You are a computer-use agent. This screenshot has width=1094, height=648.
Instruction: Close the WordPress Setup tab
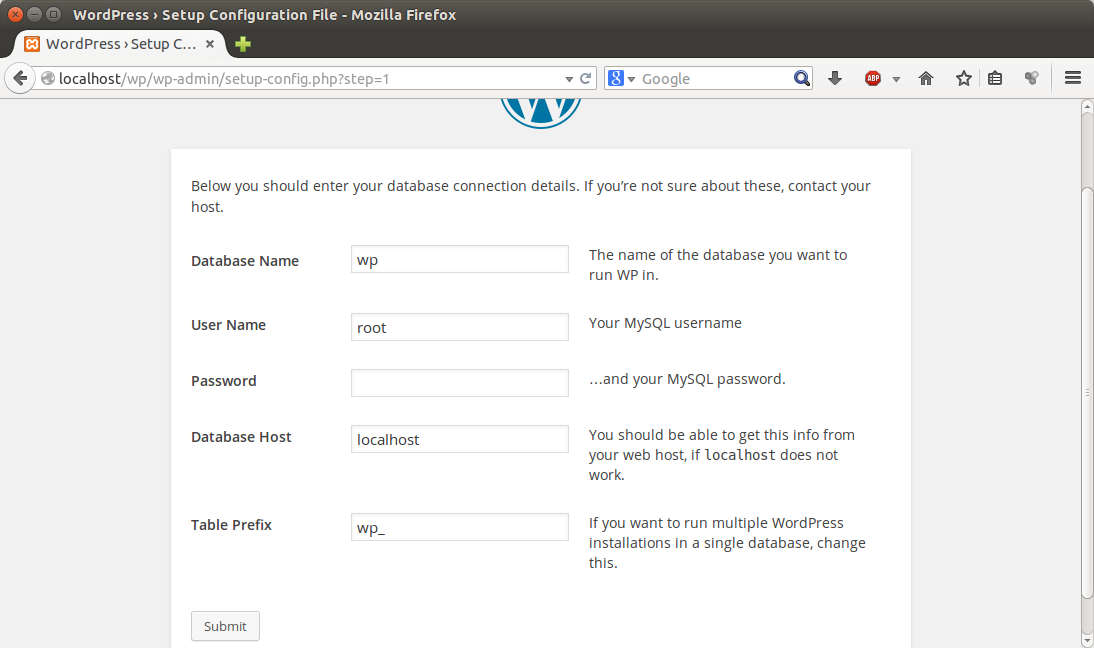(x=210, y=44)
